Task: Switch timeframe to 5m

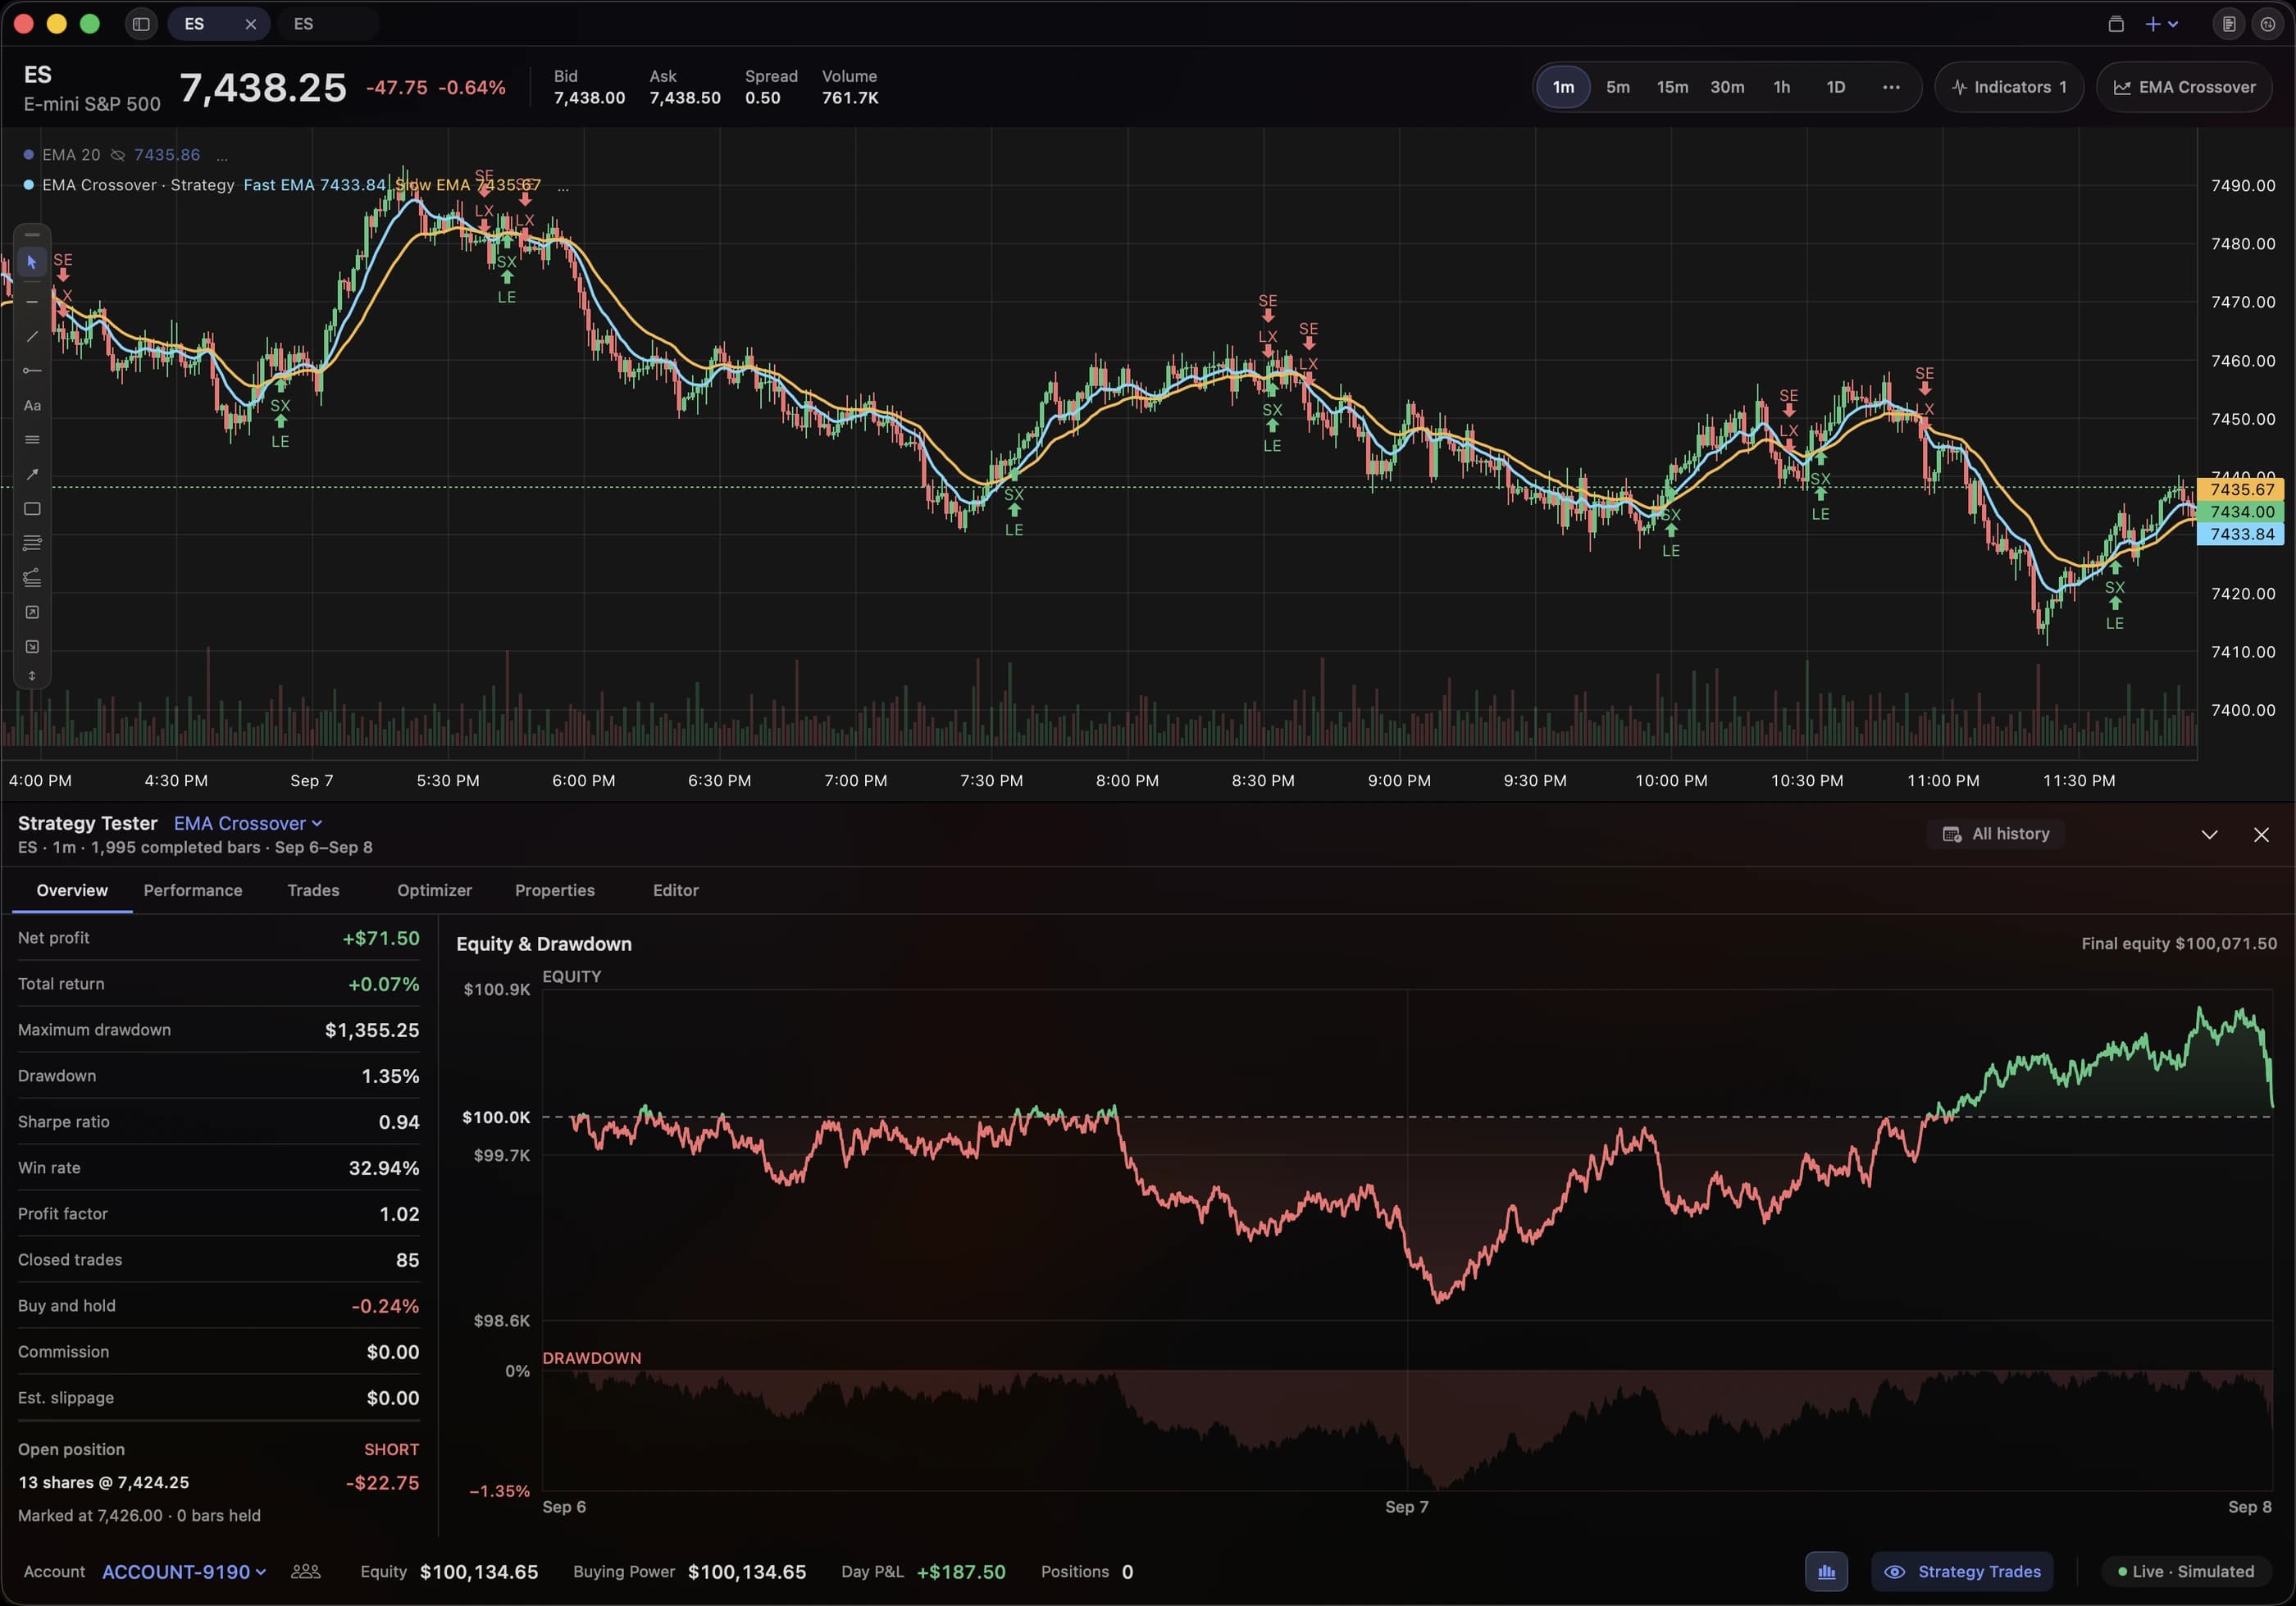Action: (x=1617, y=87)
